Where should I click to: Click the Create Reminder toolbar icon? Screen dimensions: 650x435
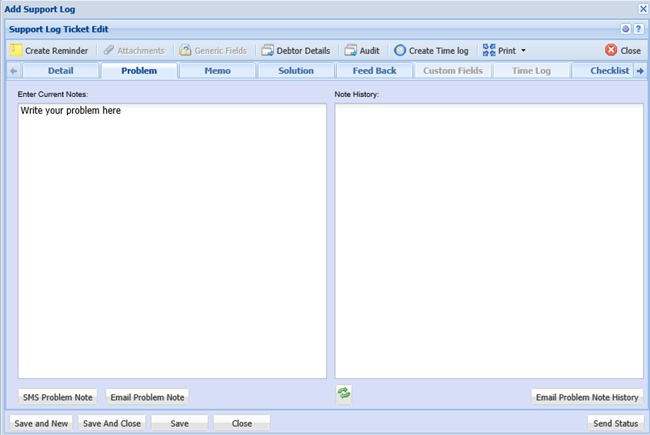click(16, 50)
